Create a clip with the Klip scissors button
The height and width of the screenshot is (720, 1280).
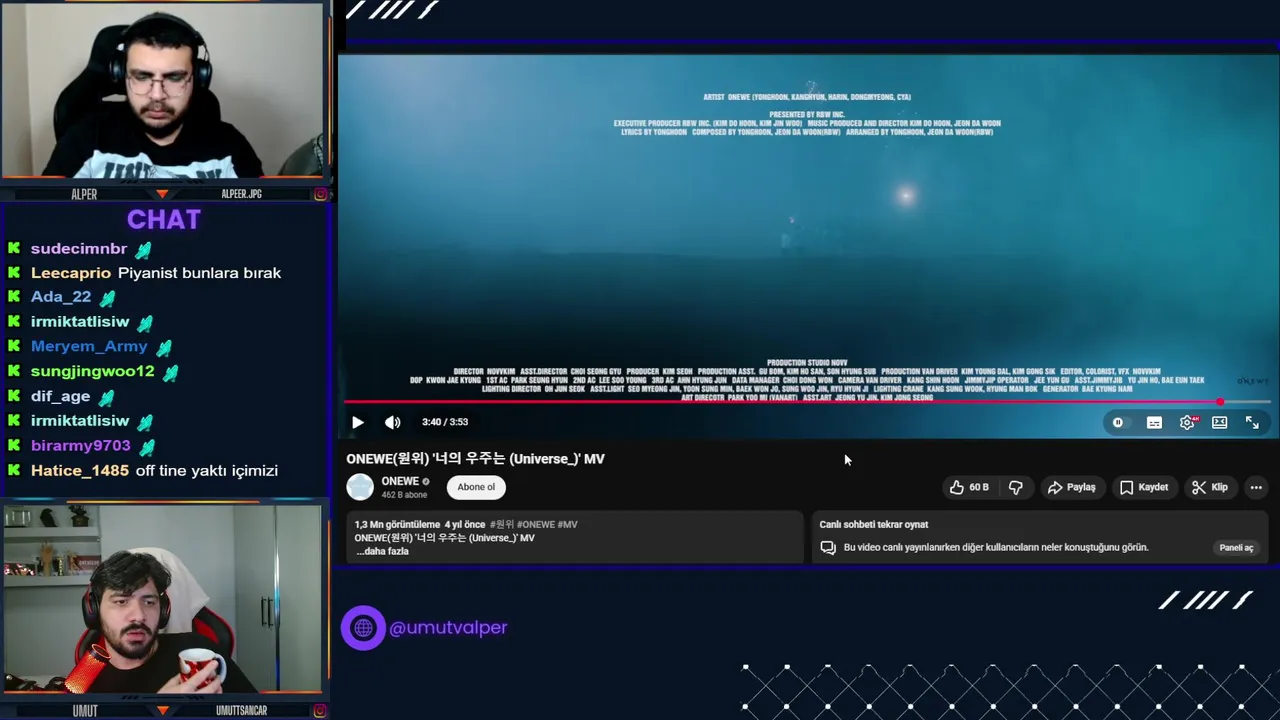click(1210, 487)
